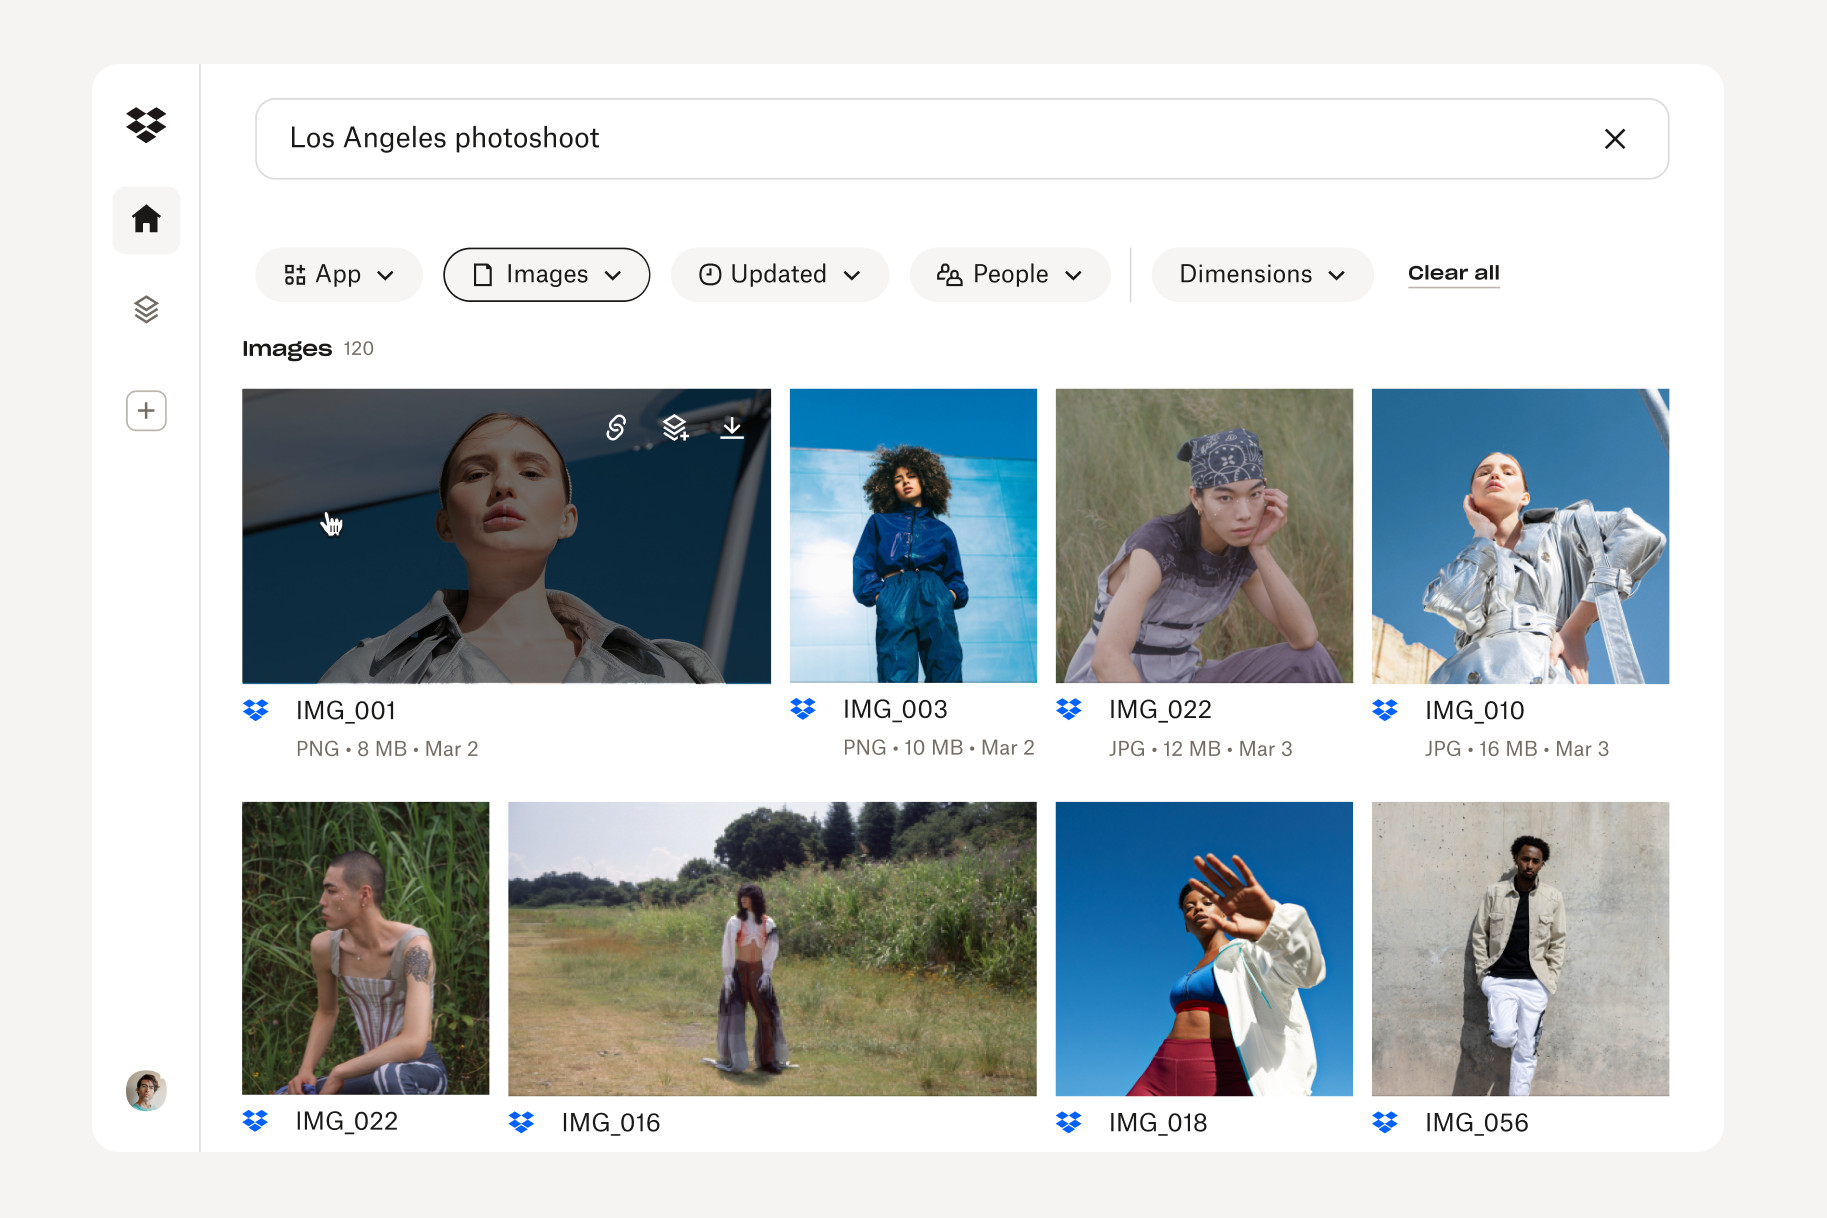1827x1218 pixels.
Task: Expand the App filter dropdown
Action: click(338, 275)
